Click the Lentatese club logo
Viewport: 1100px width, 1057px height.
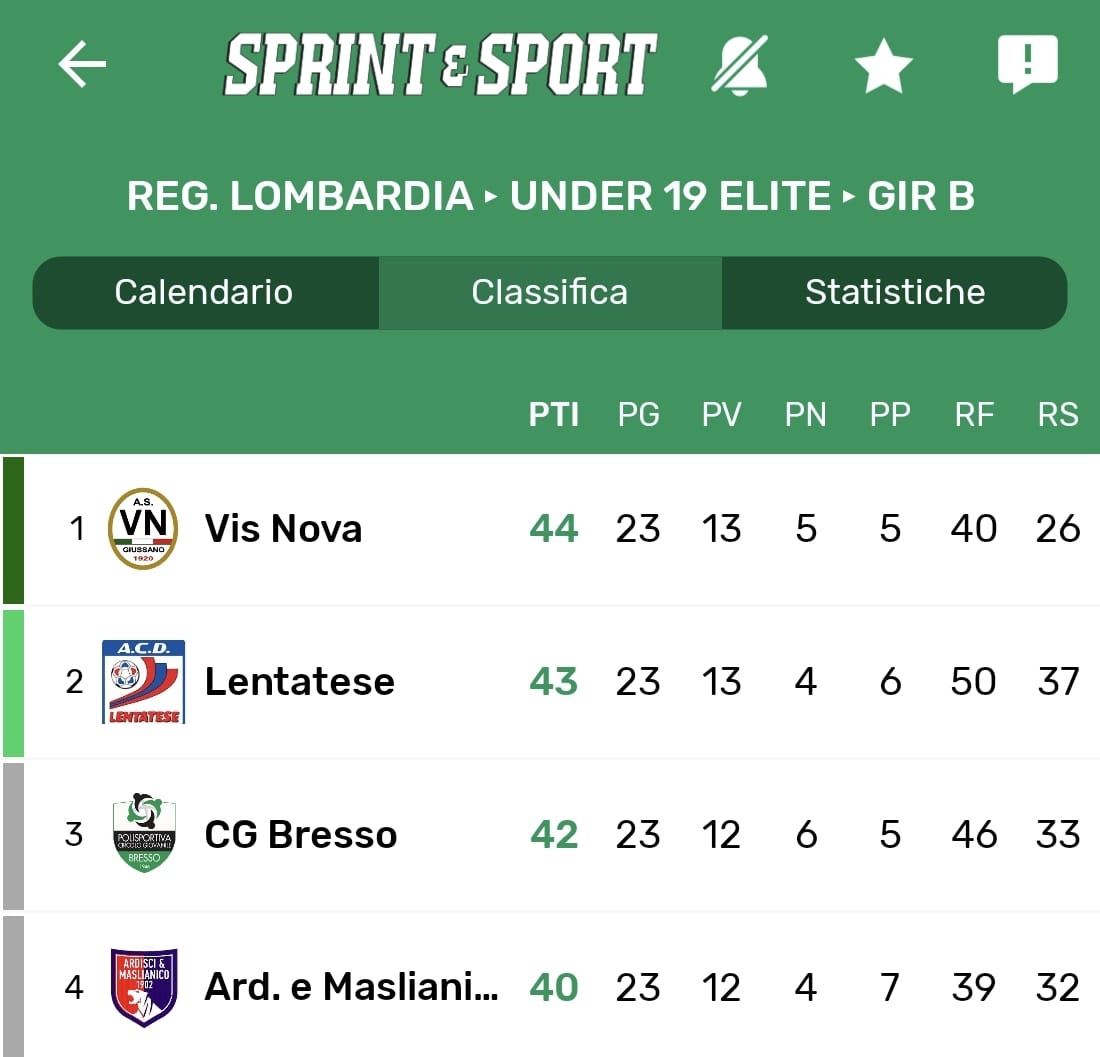pyautogui.click(x=143, y=682)
